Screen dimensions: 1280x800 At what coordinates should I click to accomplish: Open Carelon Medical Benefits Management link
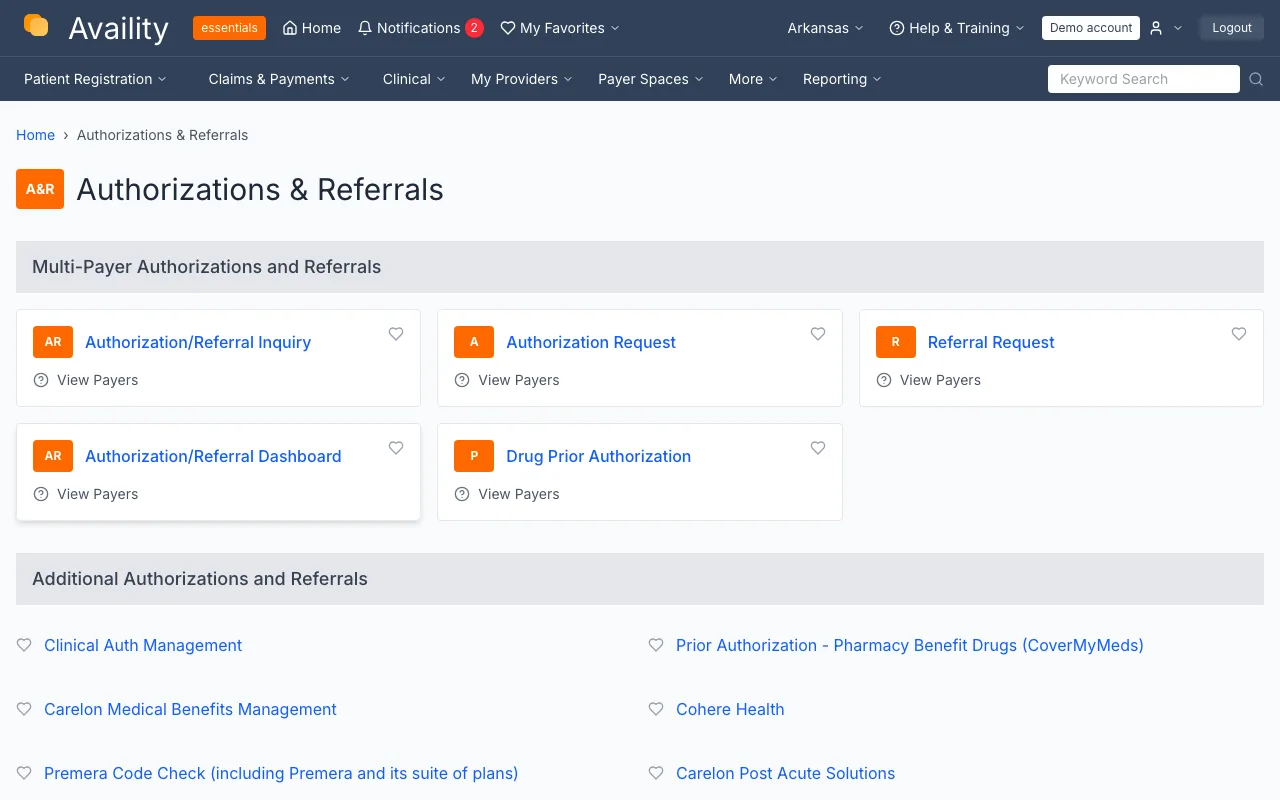(x=190, y=709)
